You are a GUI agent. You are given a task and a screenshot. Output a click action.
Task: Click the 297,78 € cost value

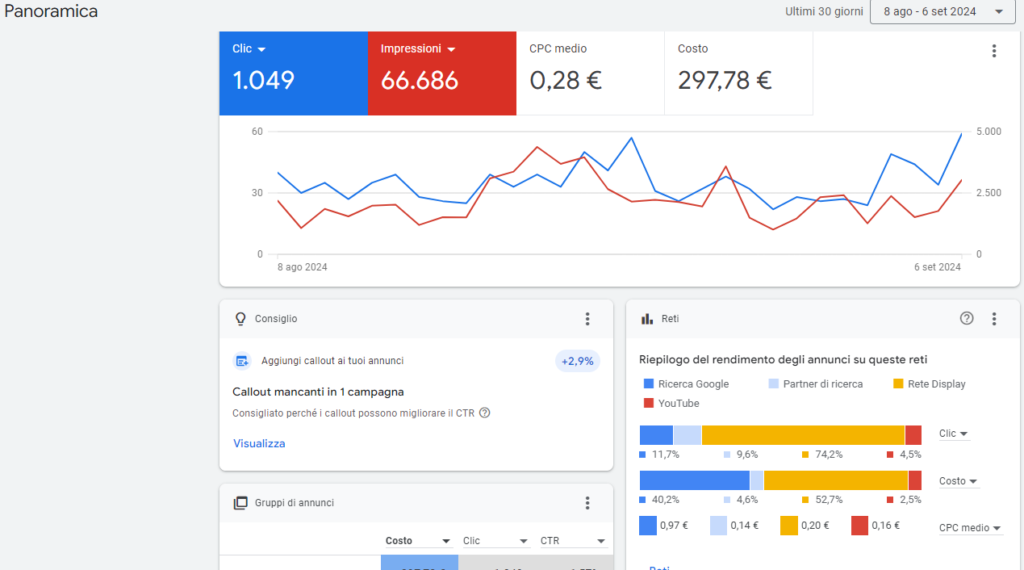coord(725,80)
